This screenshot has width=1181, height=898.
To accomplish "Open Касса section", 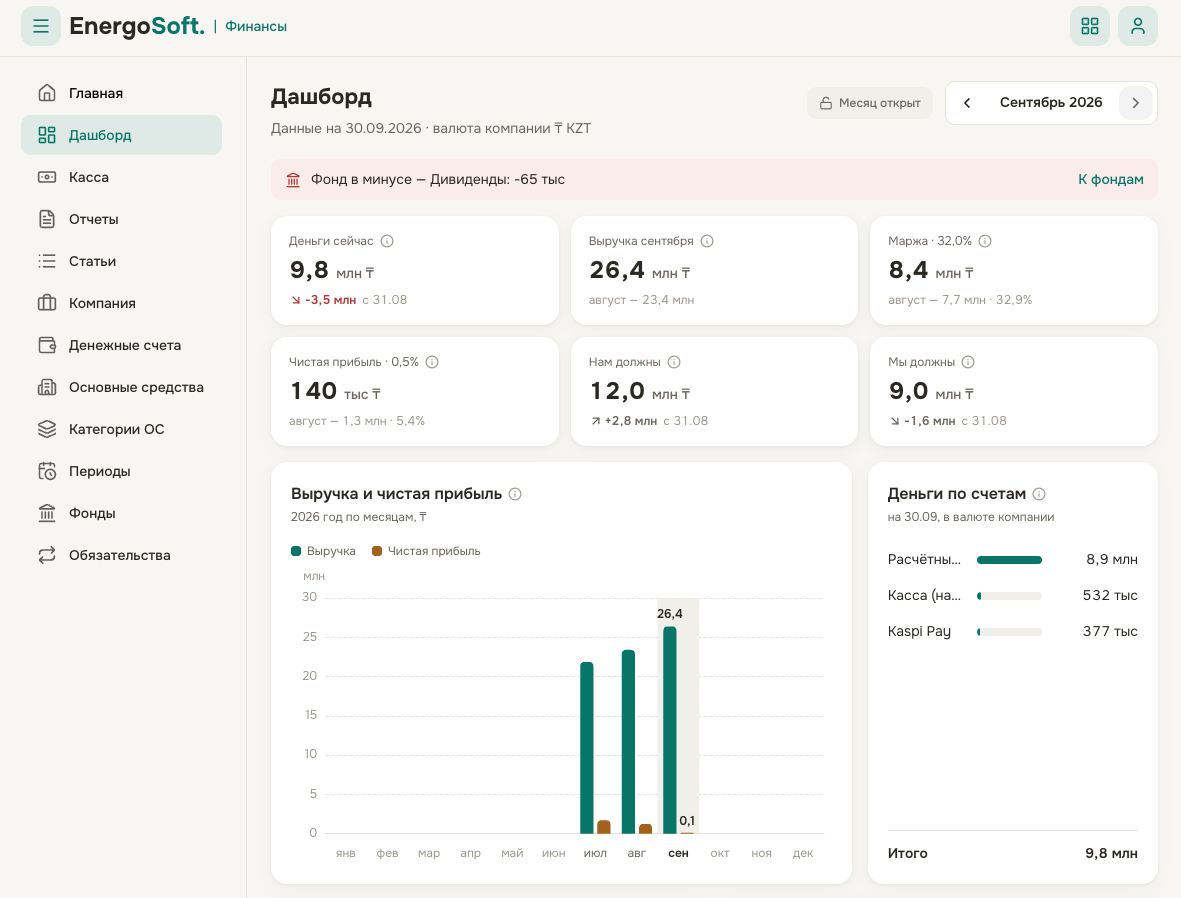I will (x=121, y=177).
